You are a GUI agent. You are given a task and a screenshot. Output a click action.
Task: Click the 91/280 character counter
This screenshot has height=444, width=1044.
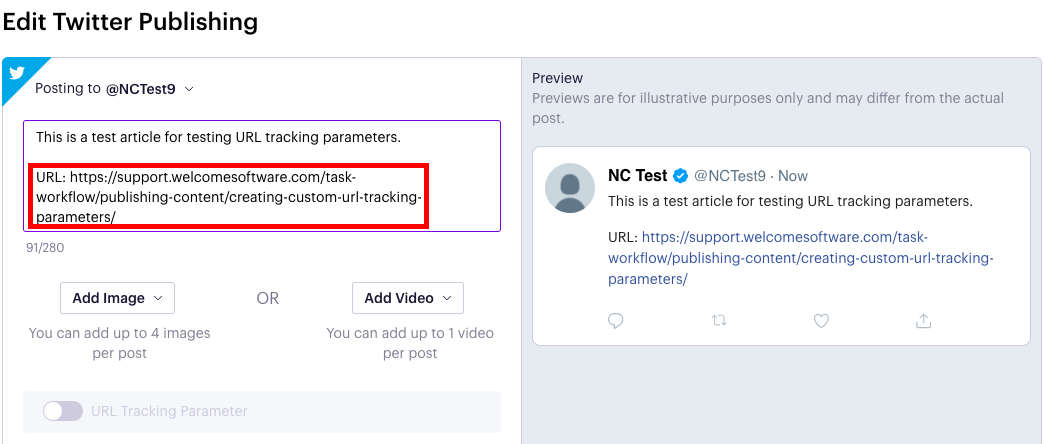coord(45,248)
